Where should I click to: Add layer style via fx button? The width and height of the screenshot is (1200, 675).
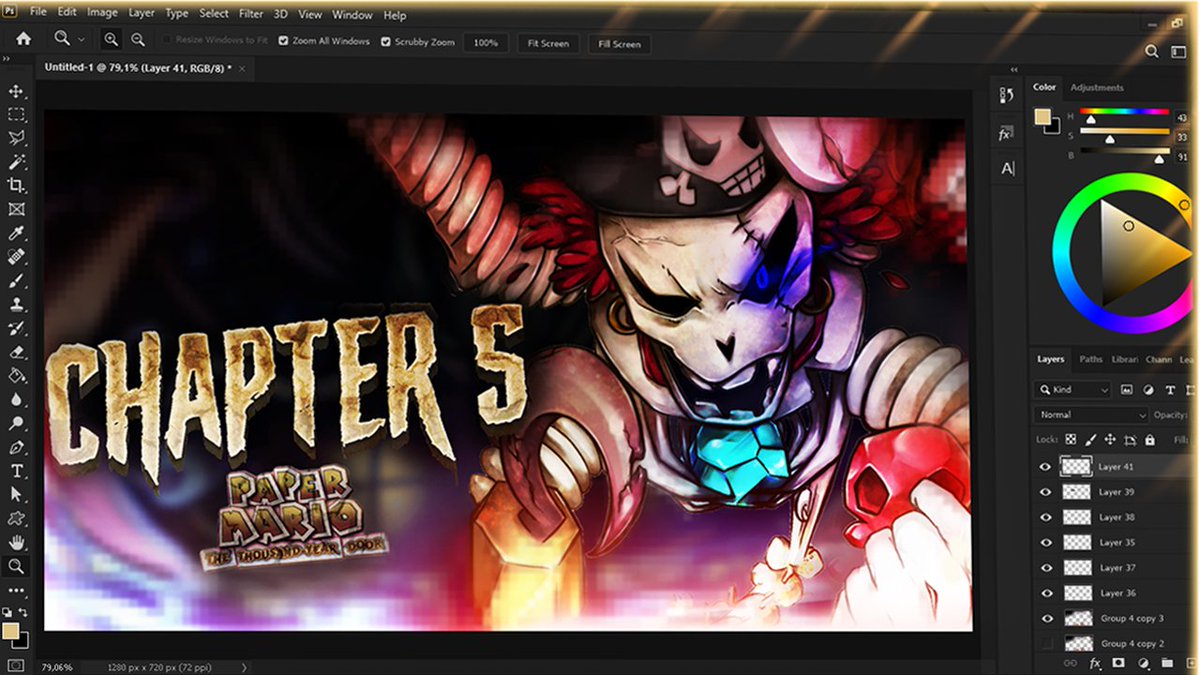point(1095,663)
